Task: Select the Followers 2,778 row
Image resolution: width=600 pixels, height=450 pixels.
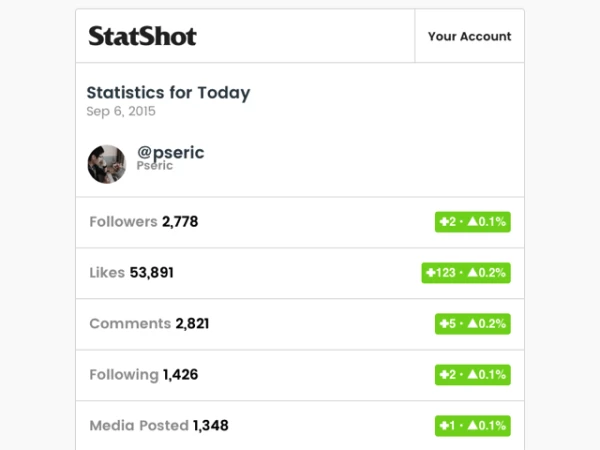Action: tap(300, 222)
